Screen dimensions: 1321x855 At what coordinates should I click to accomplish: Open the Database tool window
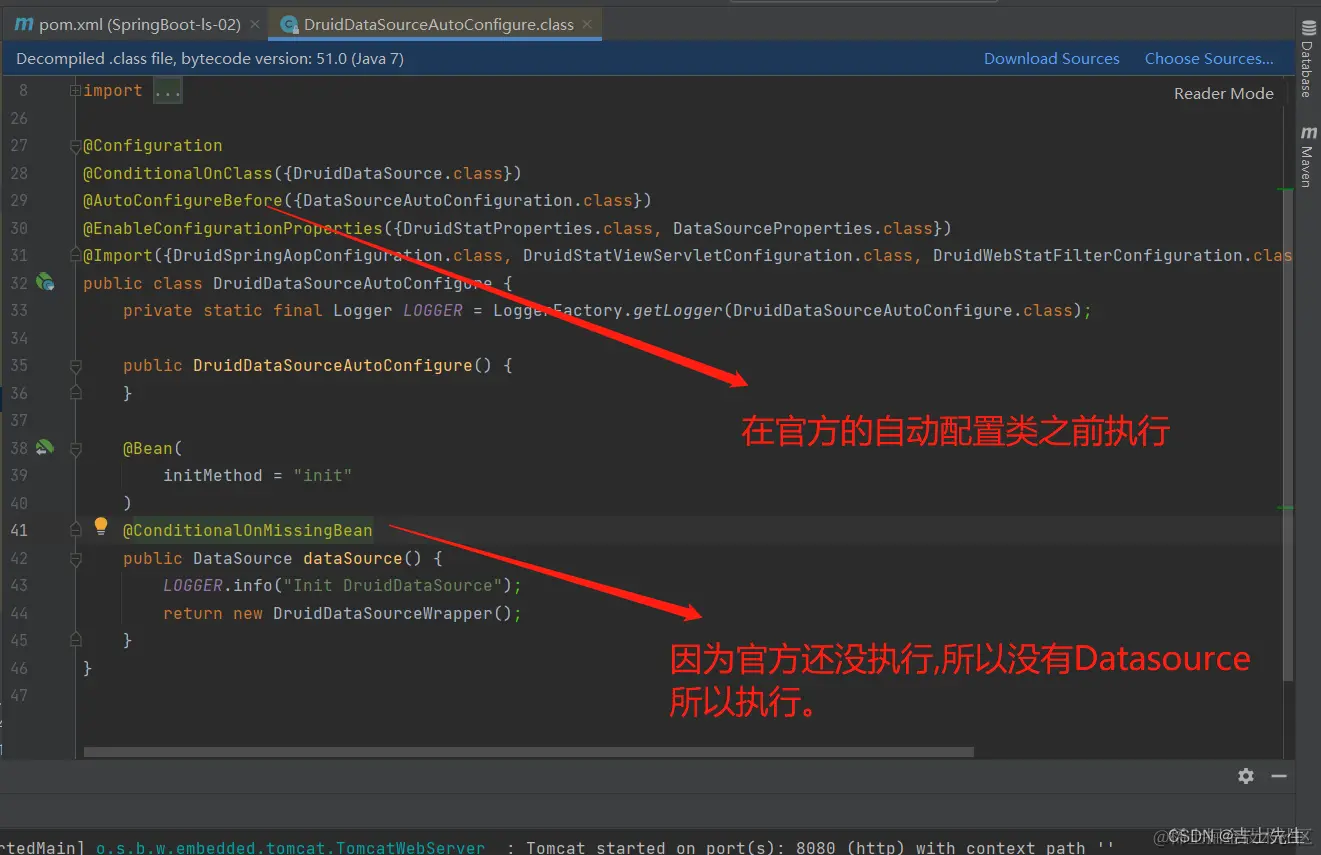click(x=1306, y=58)
